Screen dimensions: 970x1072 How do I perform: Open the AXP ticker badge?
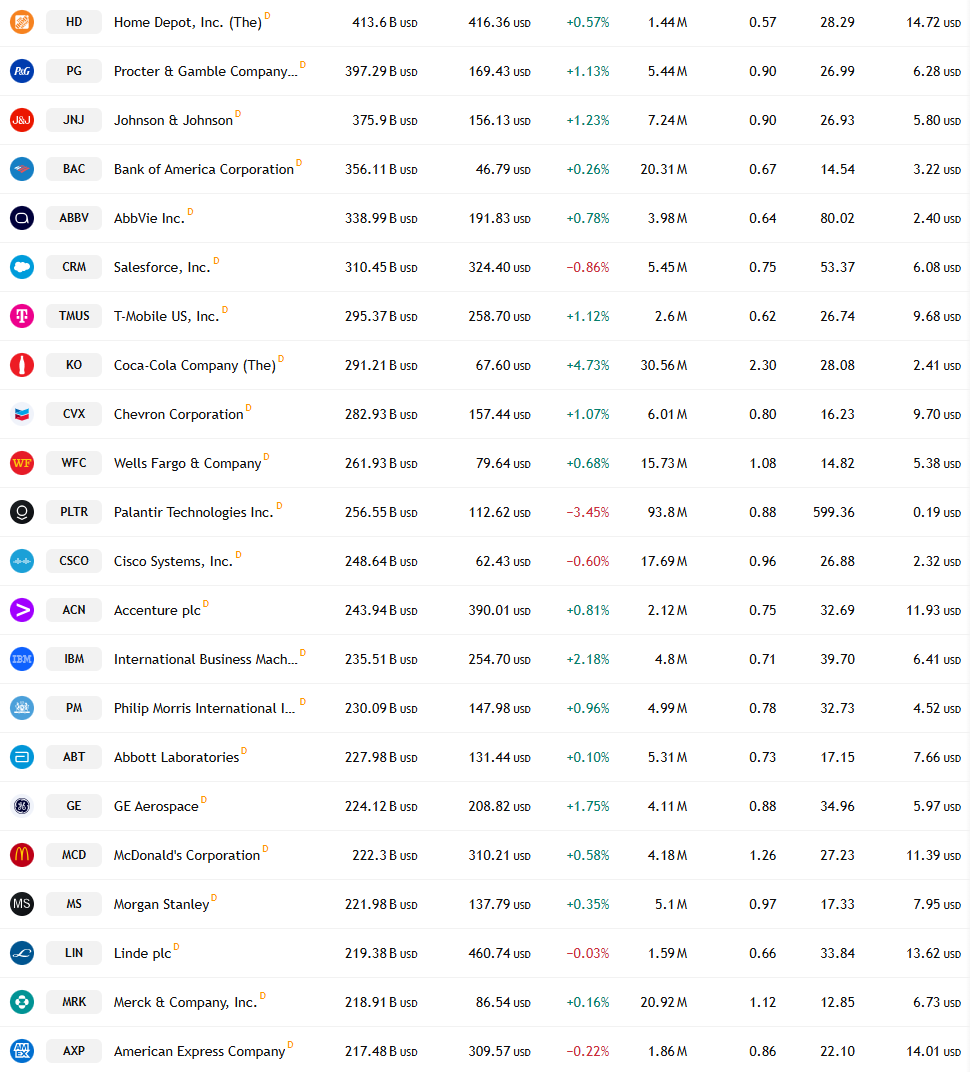pyautogui.click(x=74, y=1051)
